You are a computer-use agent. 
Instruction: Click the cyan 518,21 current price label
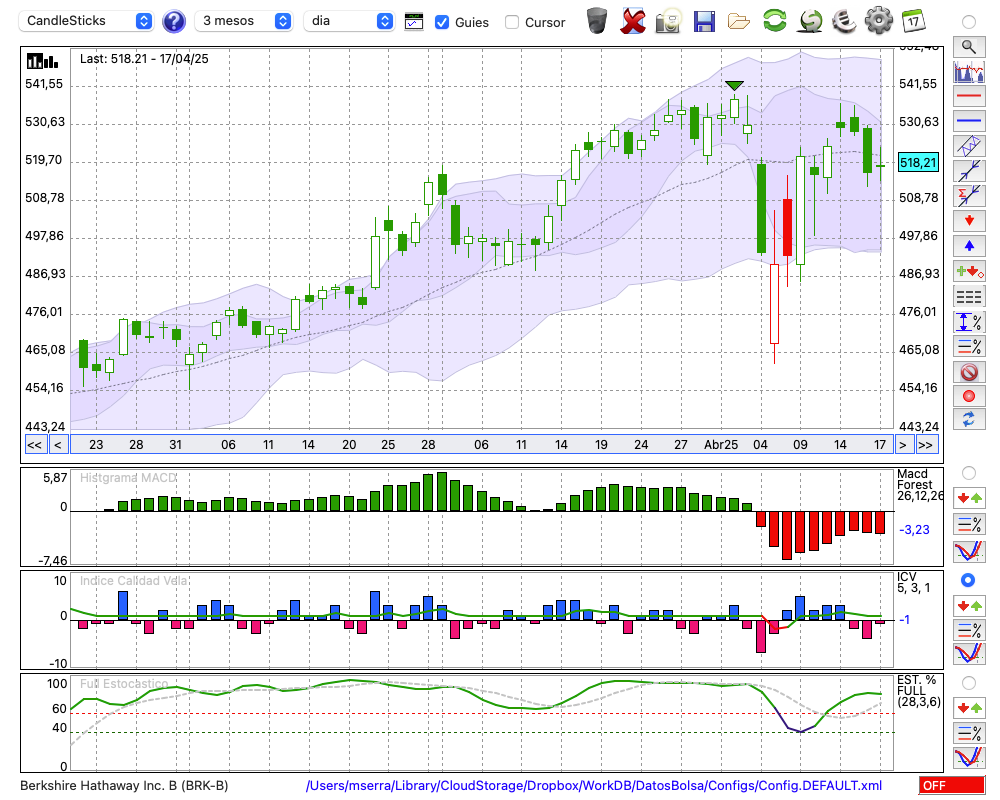[918, 163]
